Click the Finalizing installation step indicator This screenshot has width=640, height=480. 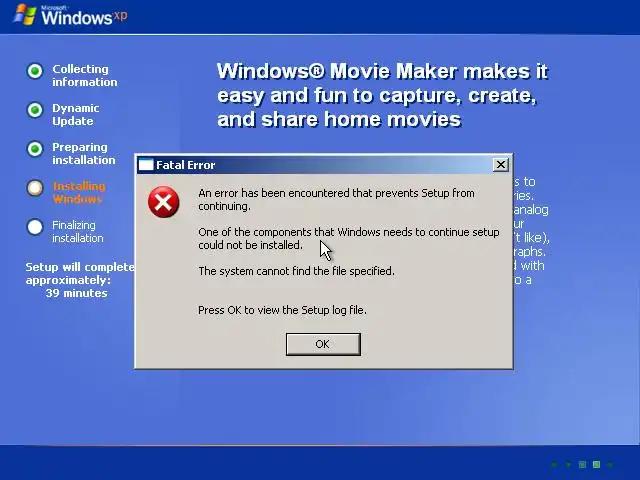[35, 227]
